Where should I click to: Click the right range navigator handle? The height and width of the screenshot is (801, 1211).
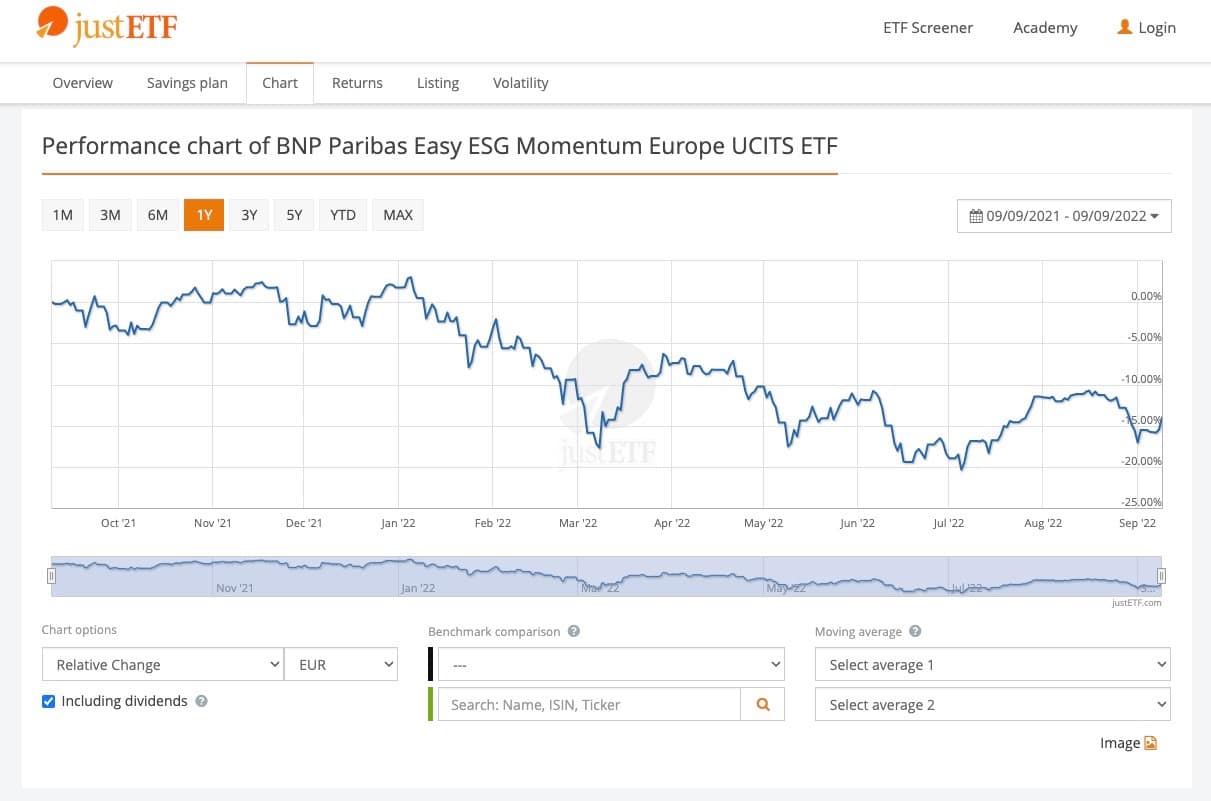point(1162,576)
